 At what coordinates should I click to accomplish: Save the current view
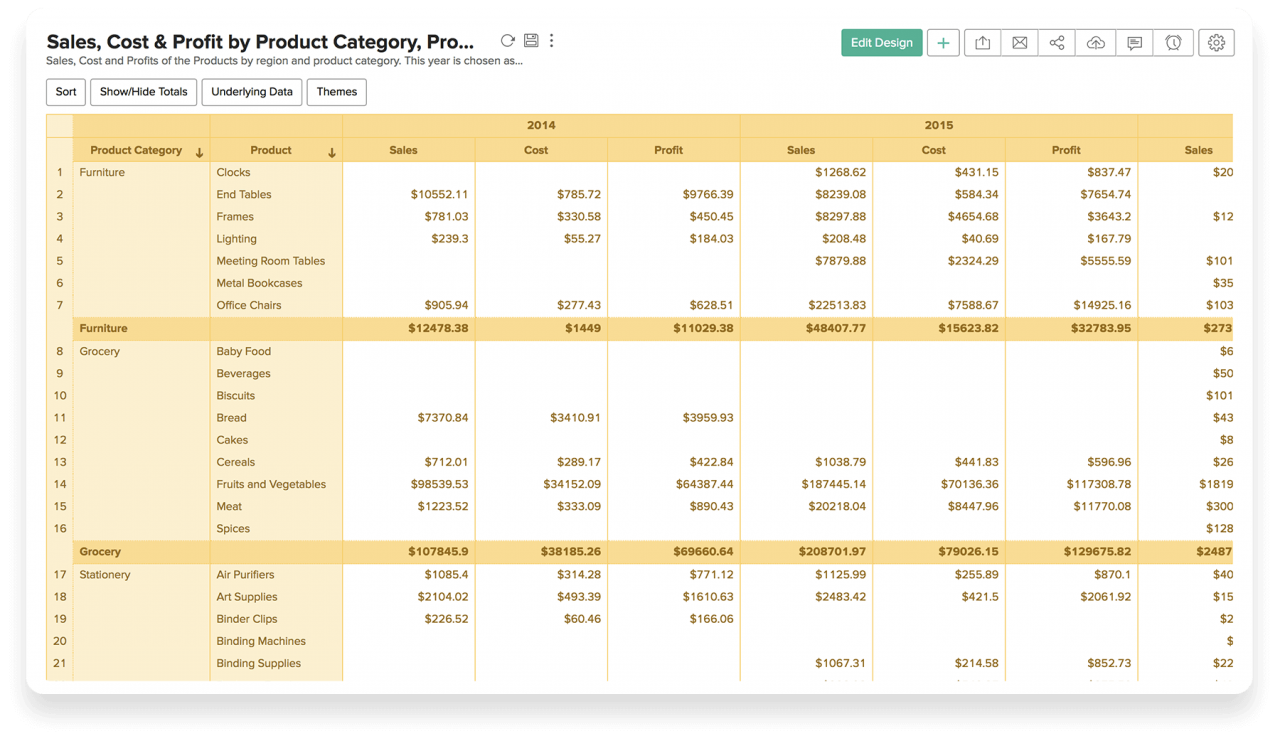(x=530, y=41)
